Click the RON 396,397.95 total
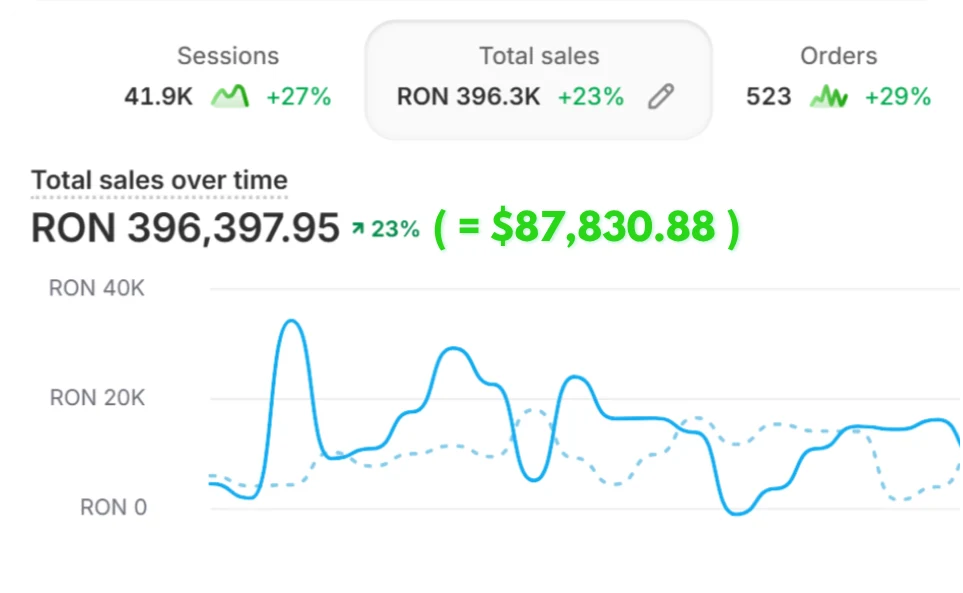The width and height of the screenshot is (963, 593). click(x=185, y=228)
